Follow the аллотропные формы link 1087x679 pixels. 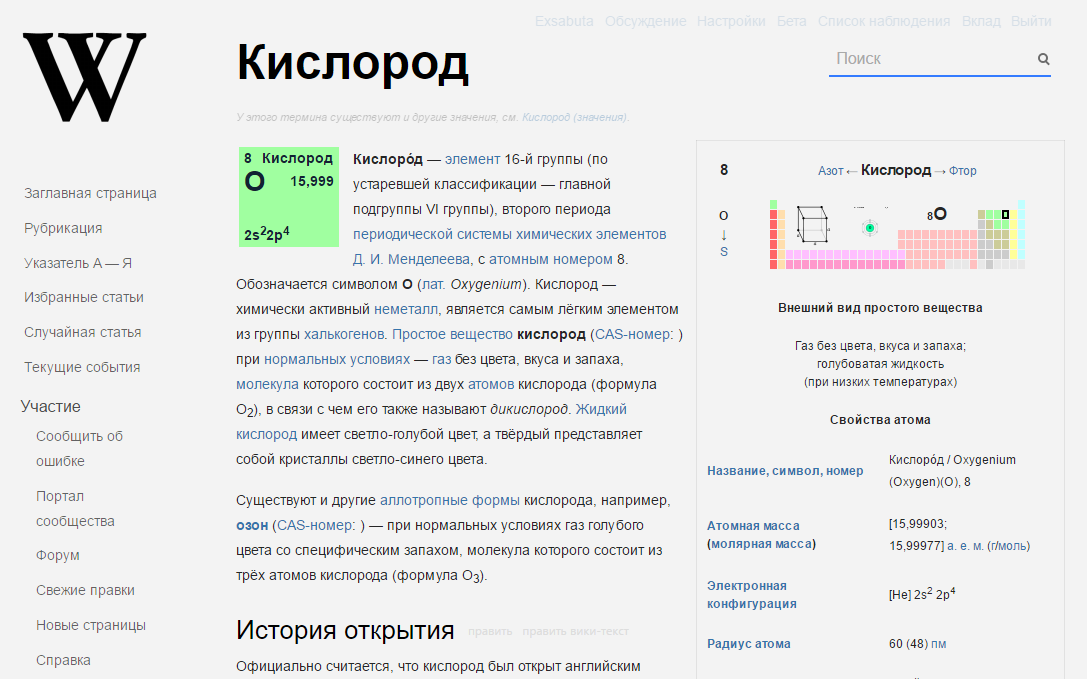pos(450,500)
